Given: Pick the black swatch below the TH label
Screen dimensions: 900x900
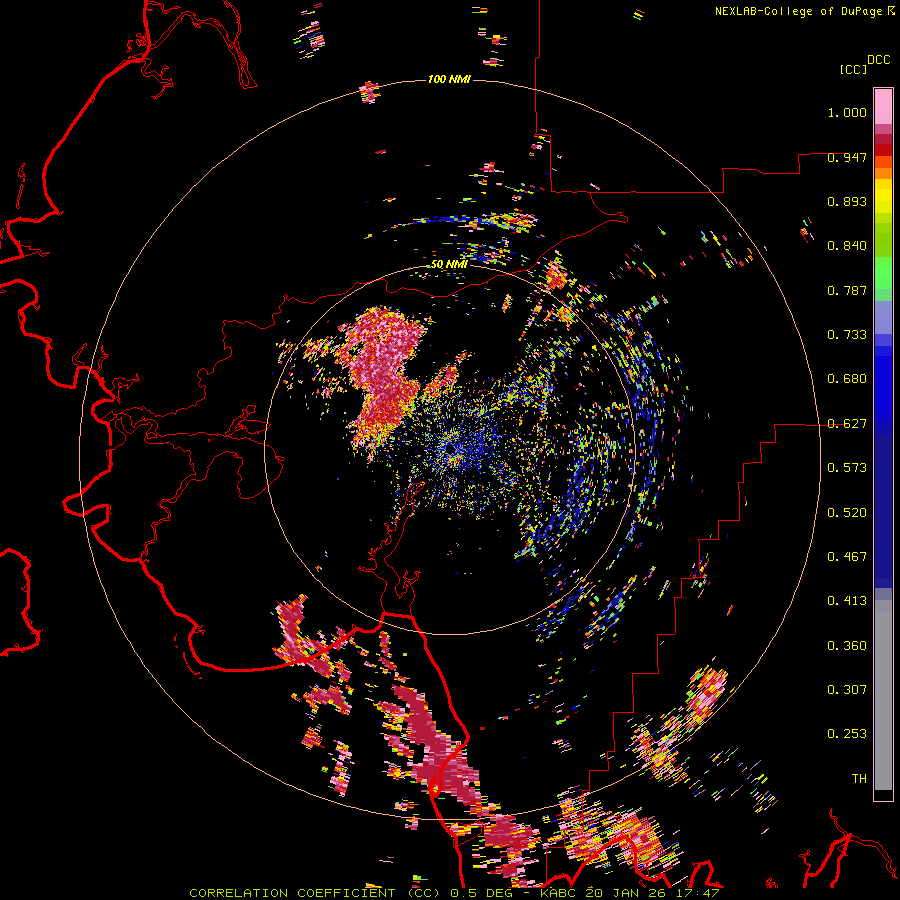Looking at the screenshot, I should tap(883, 794).
